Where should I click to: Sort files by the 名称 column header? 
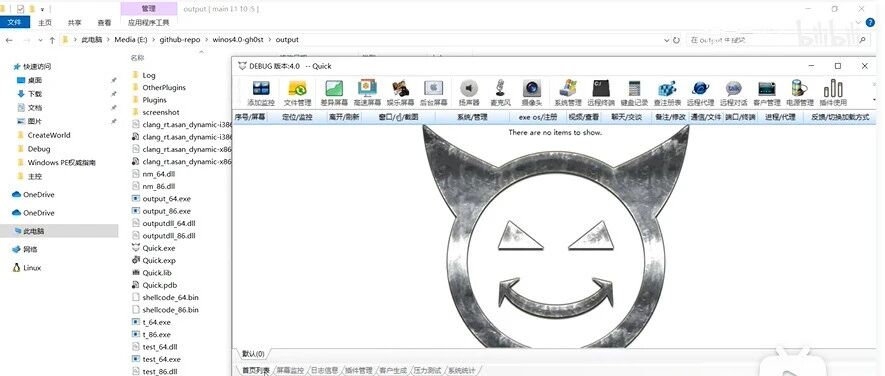click(x=137, y=58)
